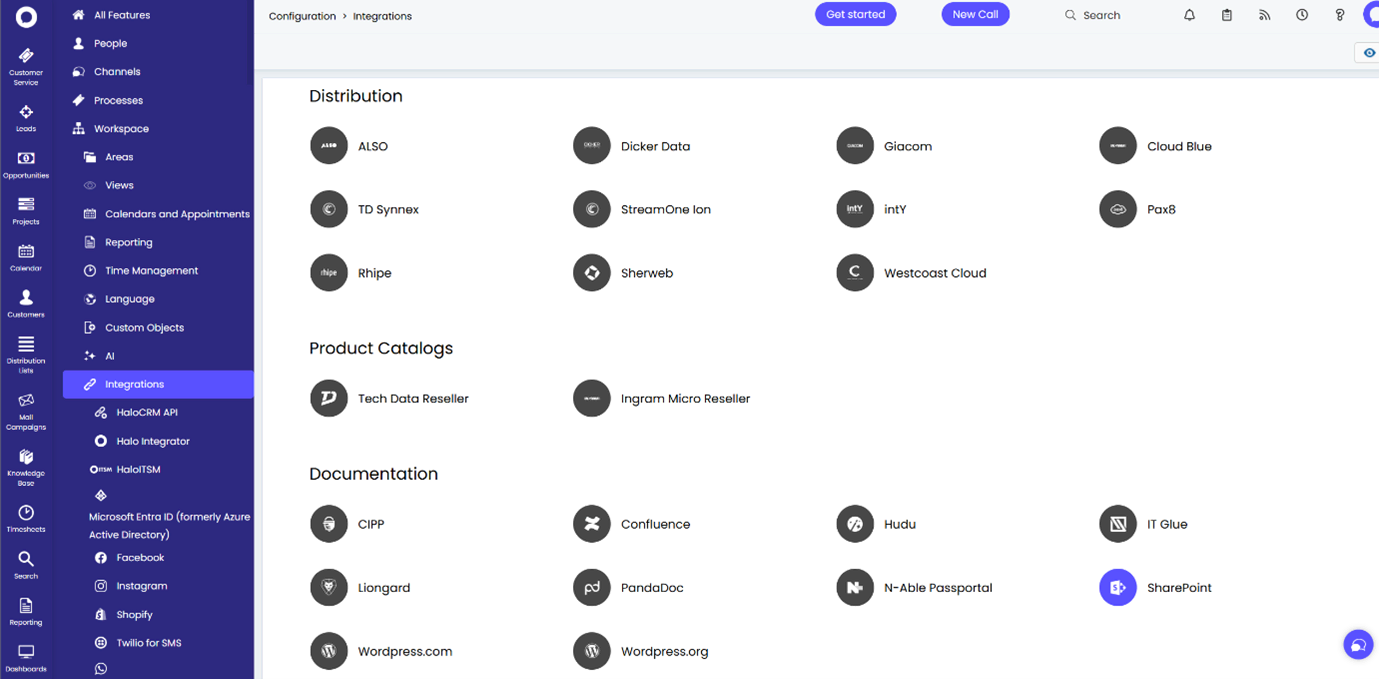Open the Pax8 distribution integration
Screen dimensions: 1379x679
pyautogui.click(x=1117, y=210)
